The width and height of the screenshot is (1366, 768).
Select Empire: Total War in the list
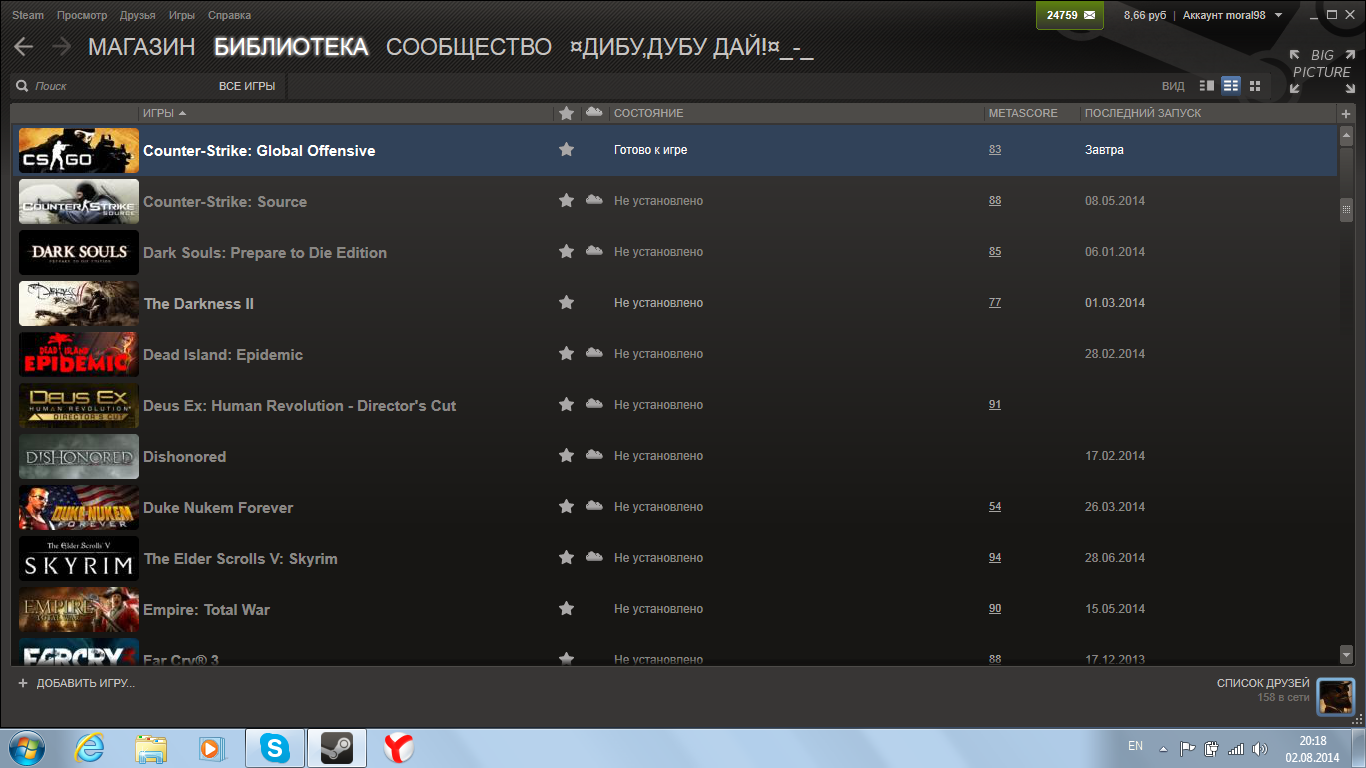pos(675,609)
